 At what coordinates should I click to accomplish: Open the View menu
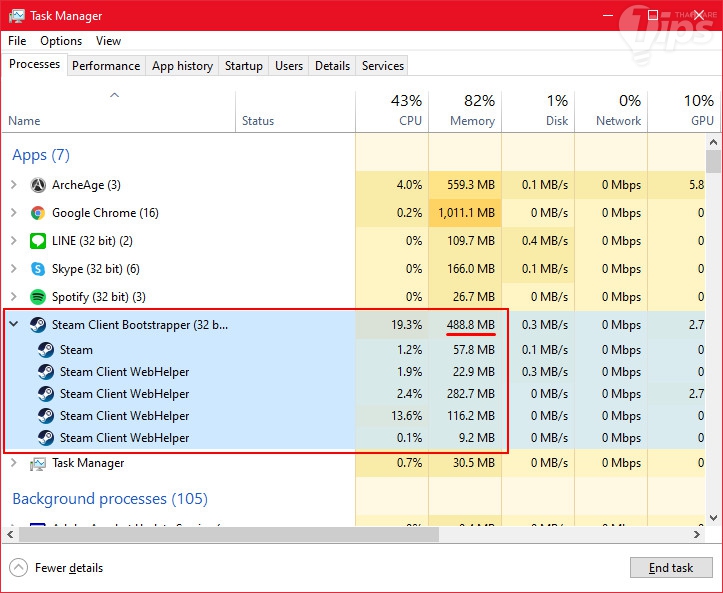108,41
